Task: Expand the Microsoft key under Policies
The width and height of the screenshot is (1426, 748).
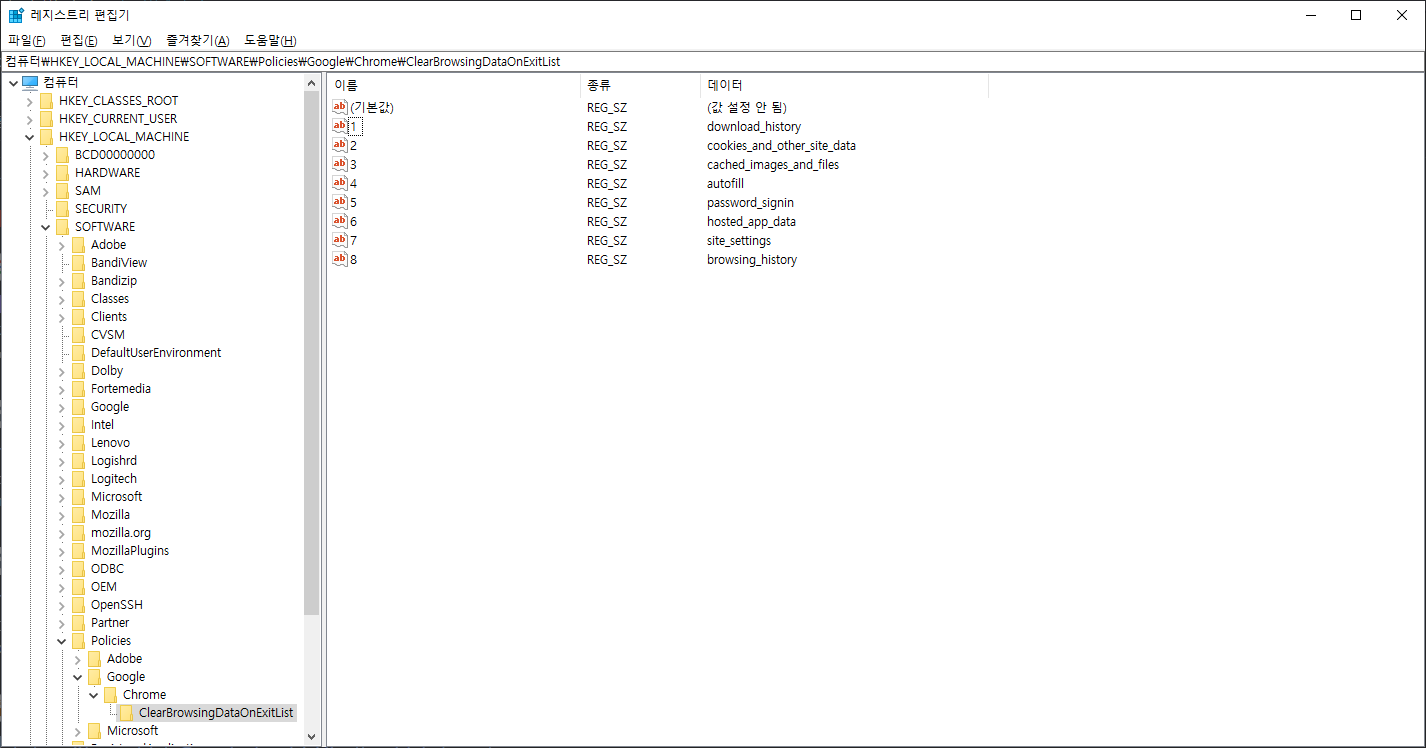Action: (x=77, y=730)
